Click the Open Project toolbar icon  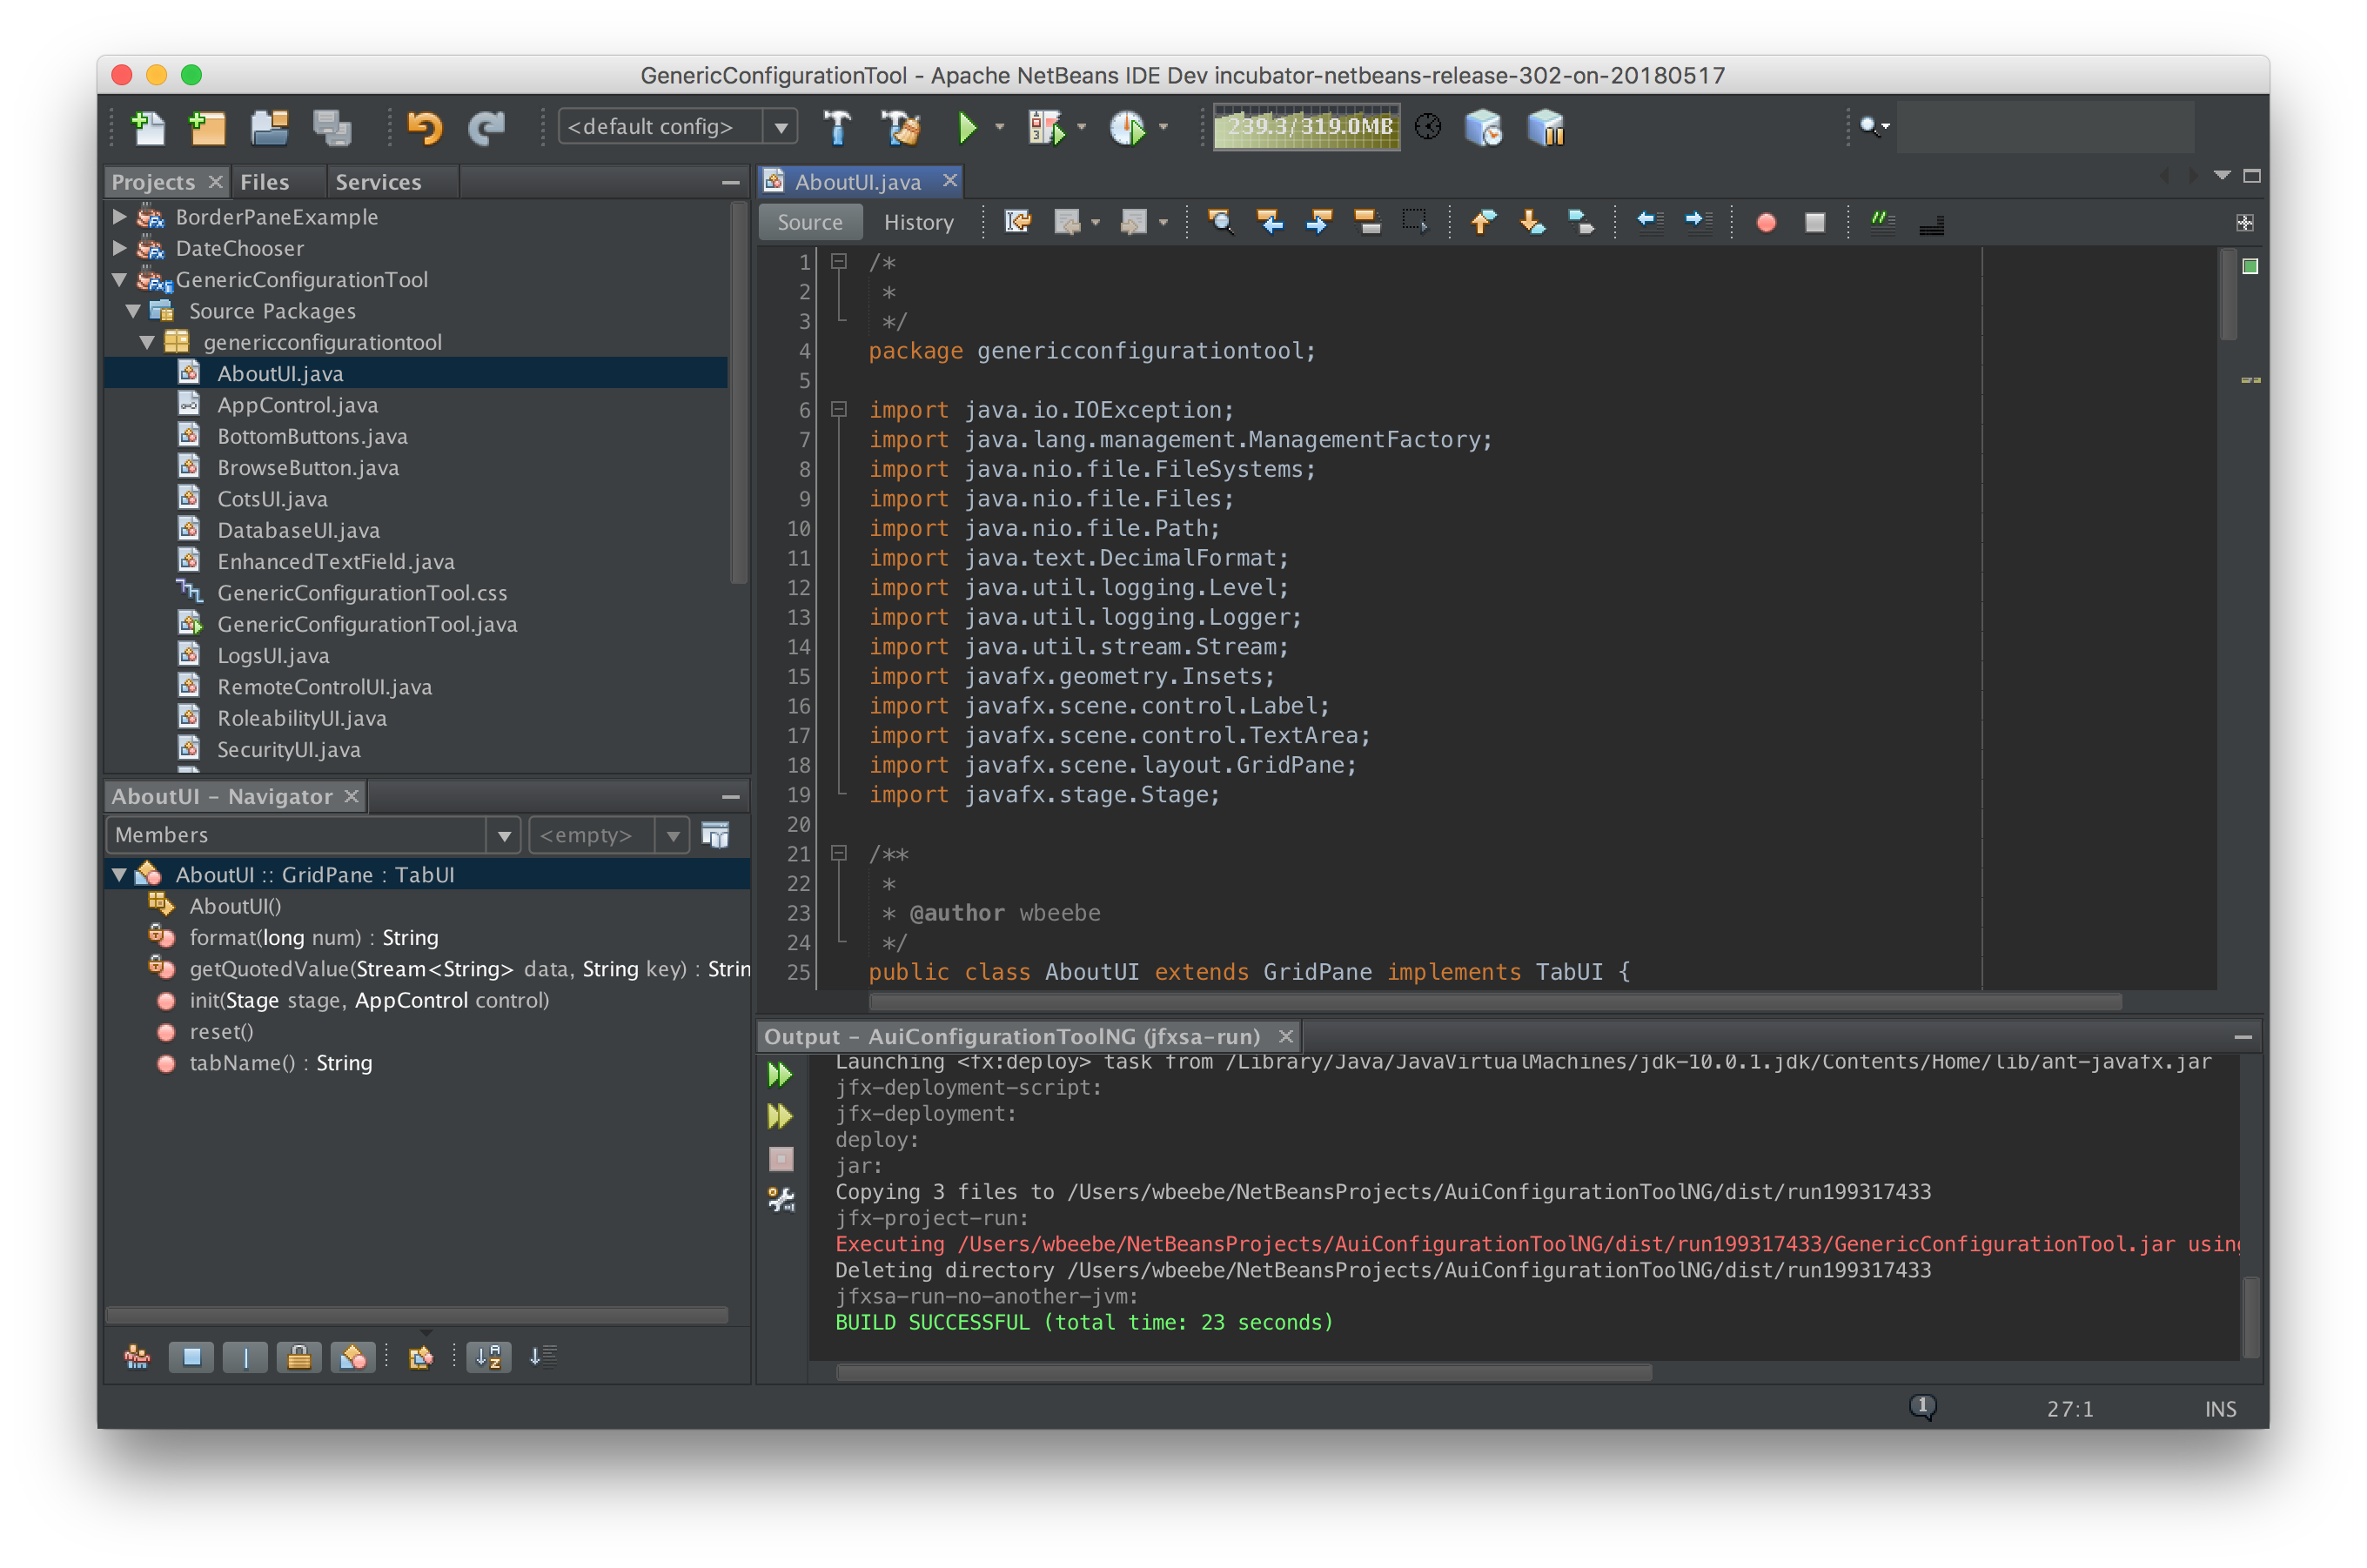click(269, 128)
